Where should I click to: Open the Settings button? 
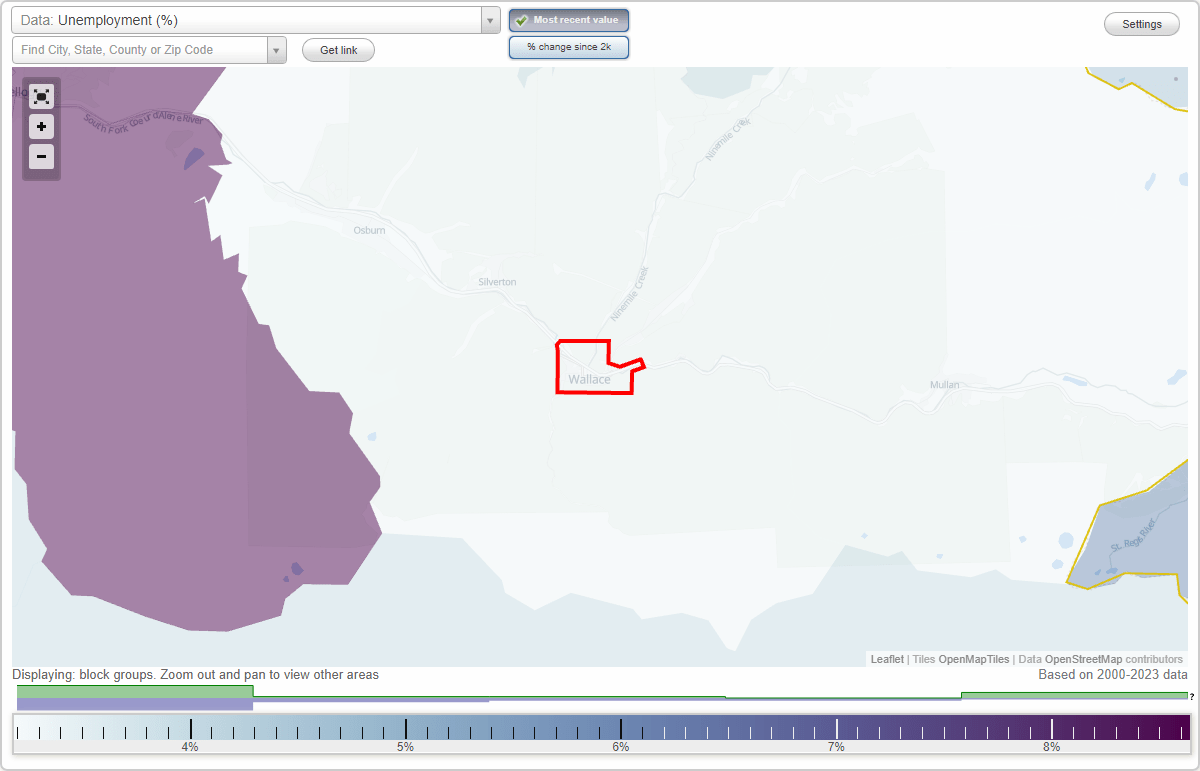coord(1142,24)
